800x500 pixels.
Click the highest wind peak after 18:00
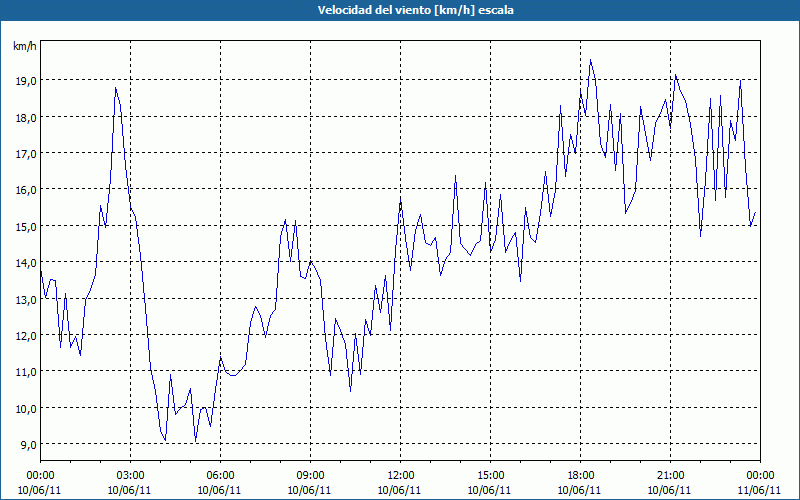click(590, 60)
